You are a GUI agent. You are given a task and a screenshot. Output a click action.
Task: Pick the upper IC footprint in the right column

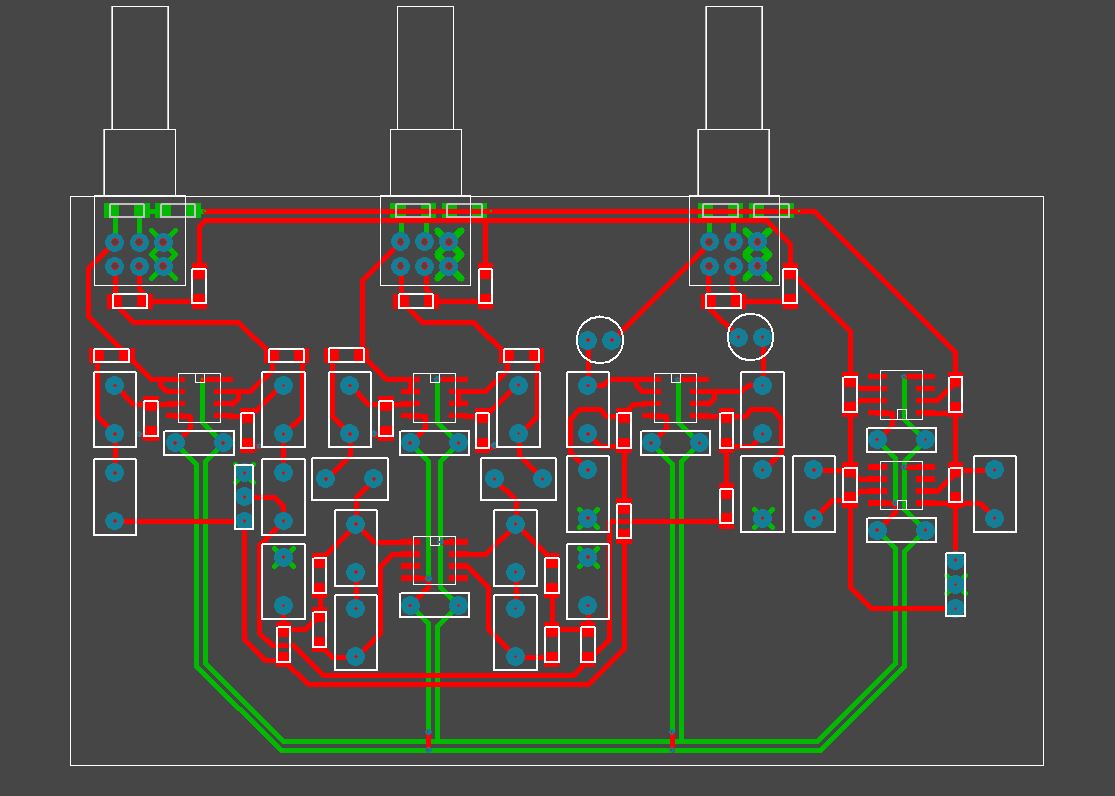tap(901, 394)
